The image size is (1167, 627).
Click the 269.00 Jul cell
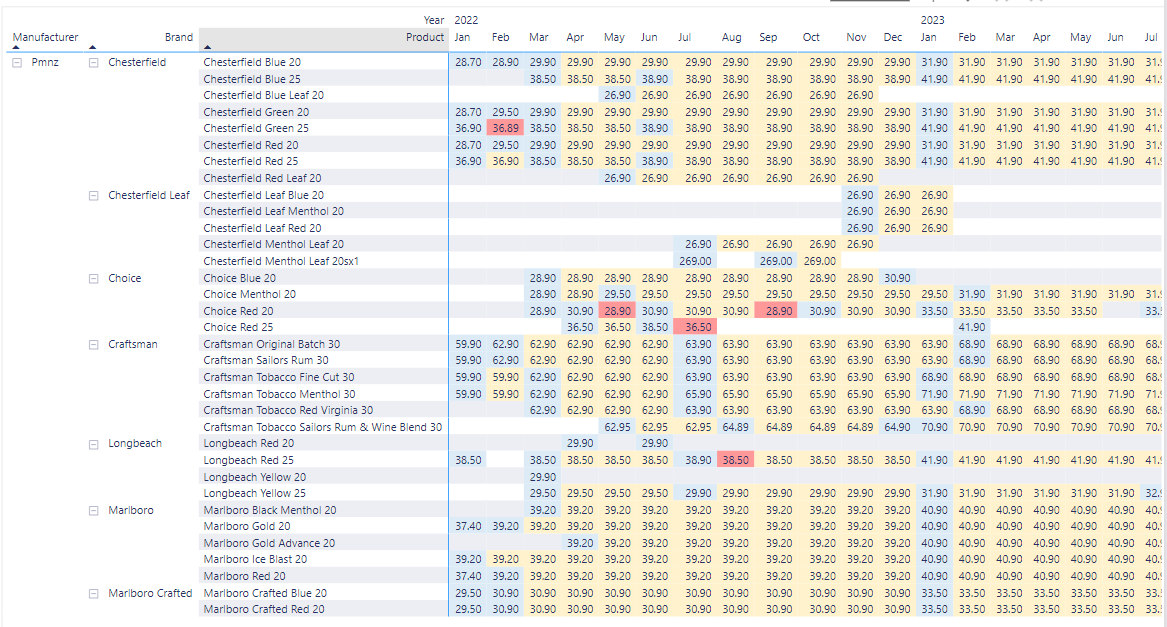click(x=695, y=261)
